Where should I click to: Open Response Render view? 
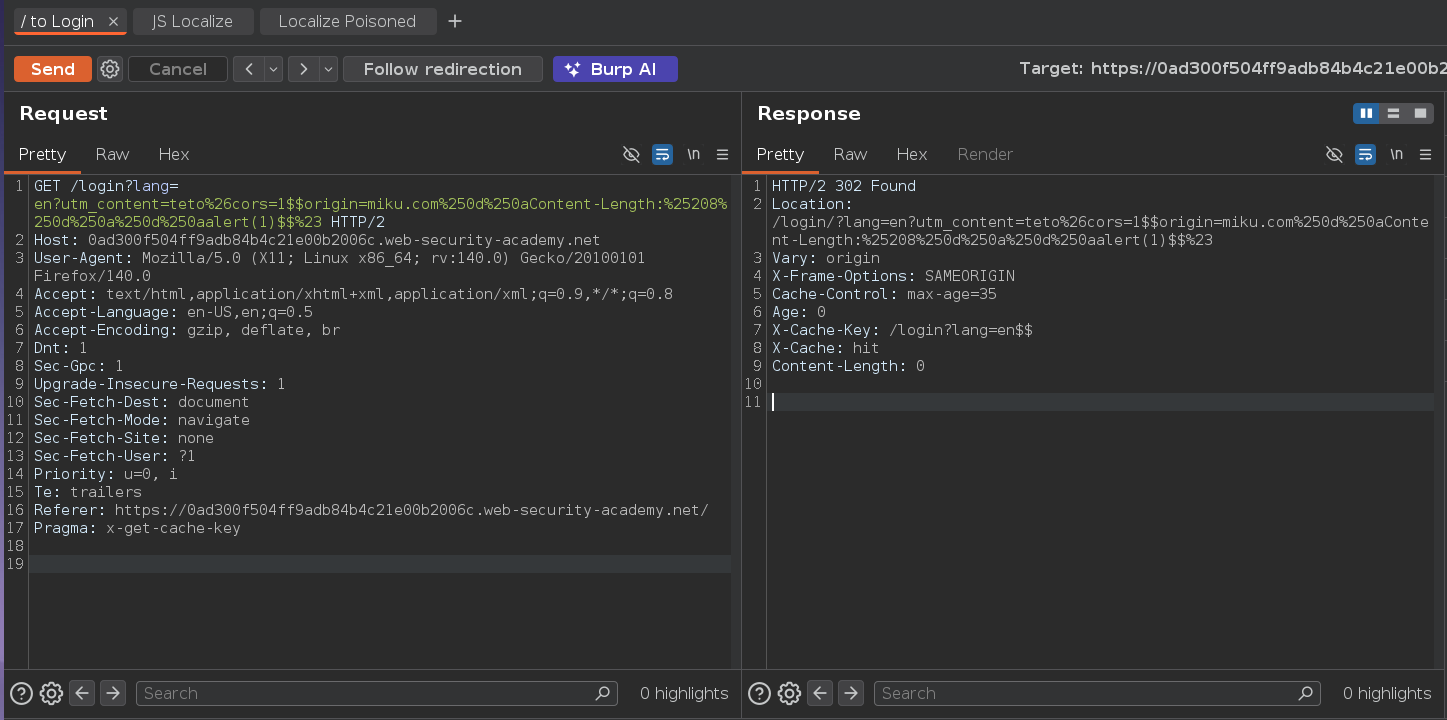click(x=985, y=154)
